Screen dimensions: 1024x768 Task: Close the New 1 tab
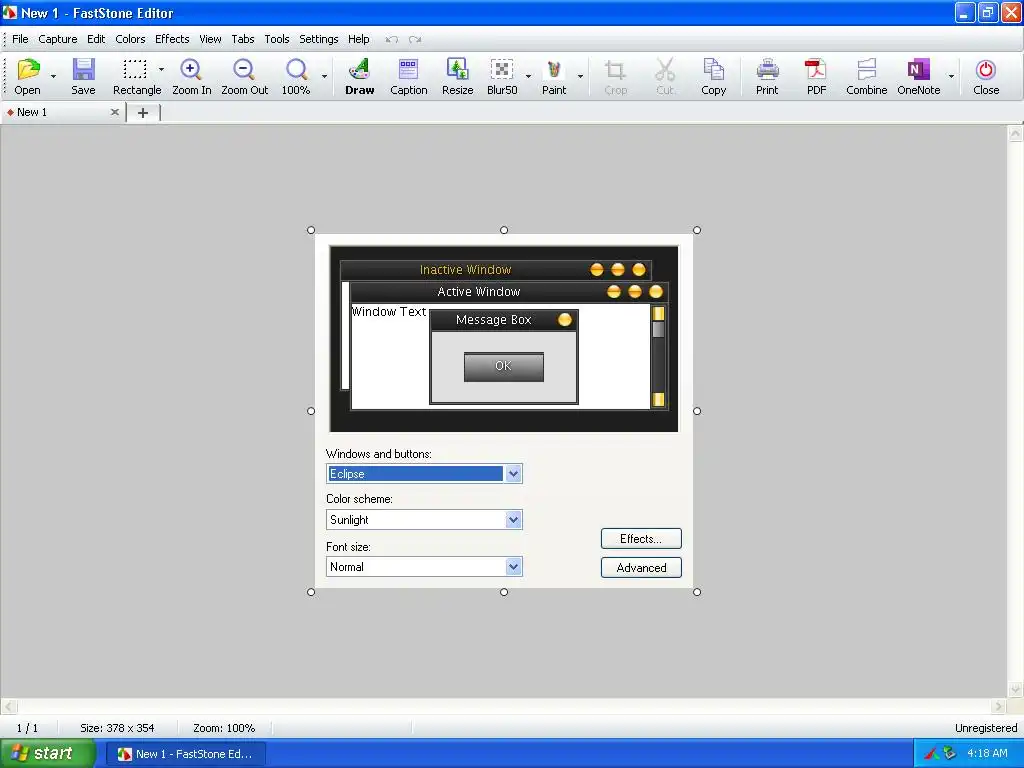(115, 112)
